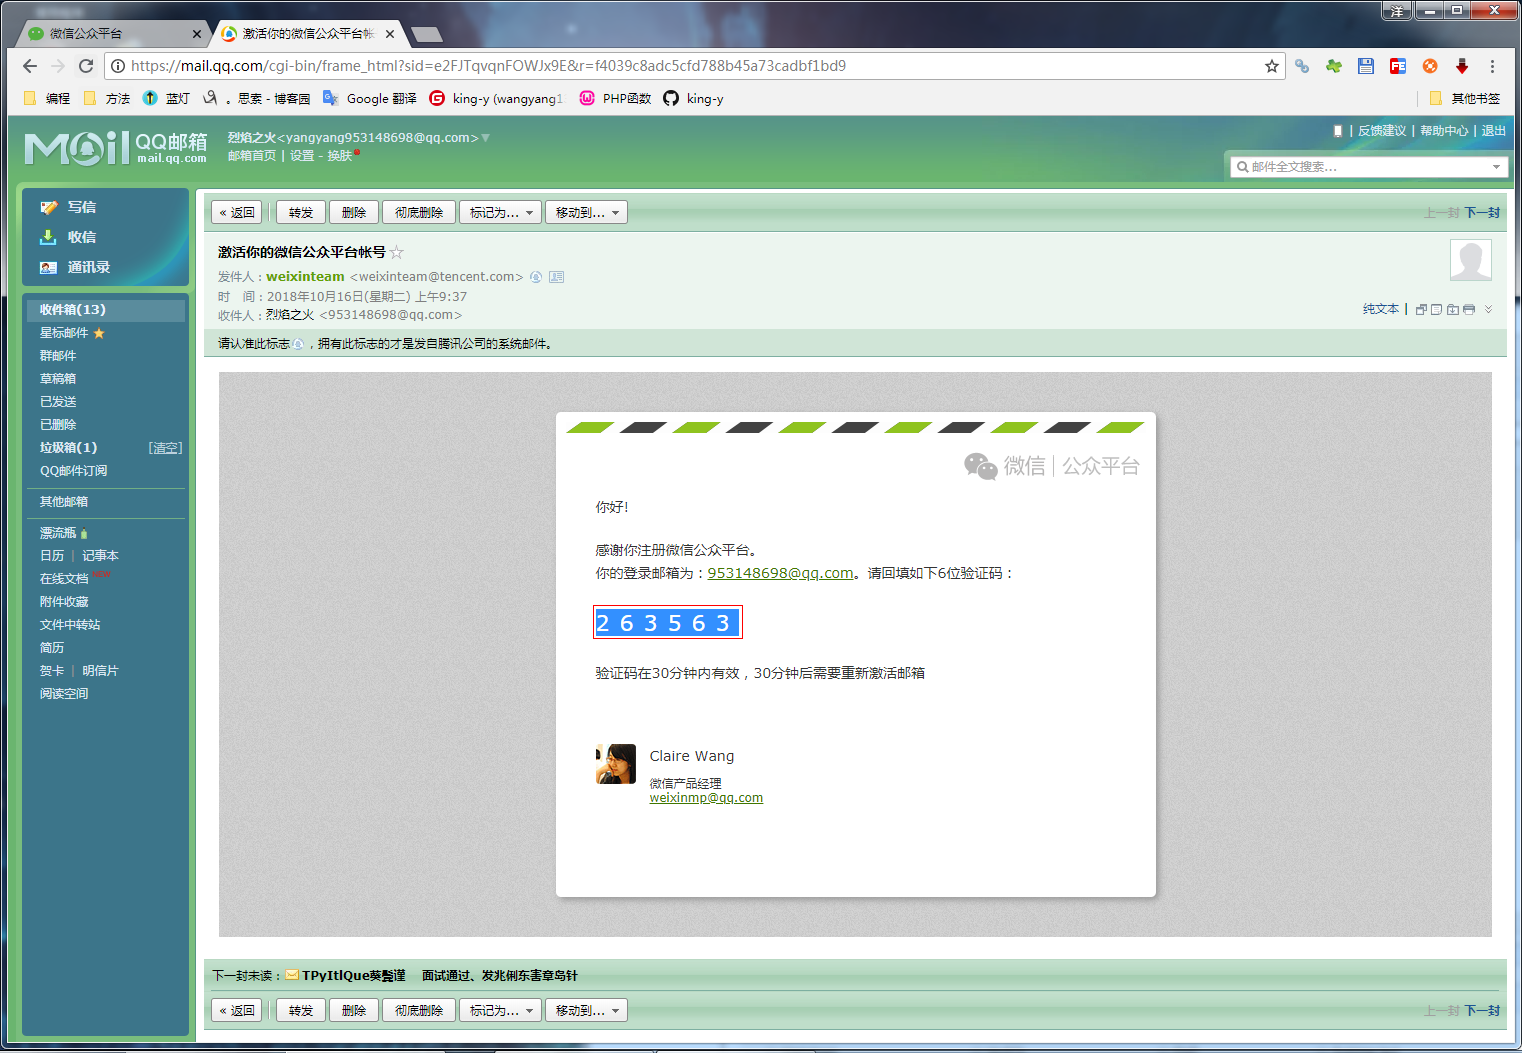This screenshot has width=1522, height=1053.
Task: Click the sender info round icon
Action: [536, 277]
